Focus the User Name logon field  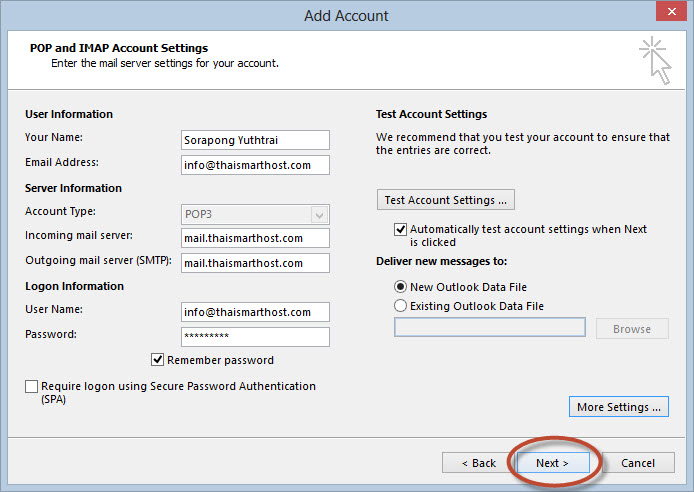[255, 312]
